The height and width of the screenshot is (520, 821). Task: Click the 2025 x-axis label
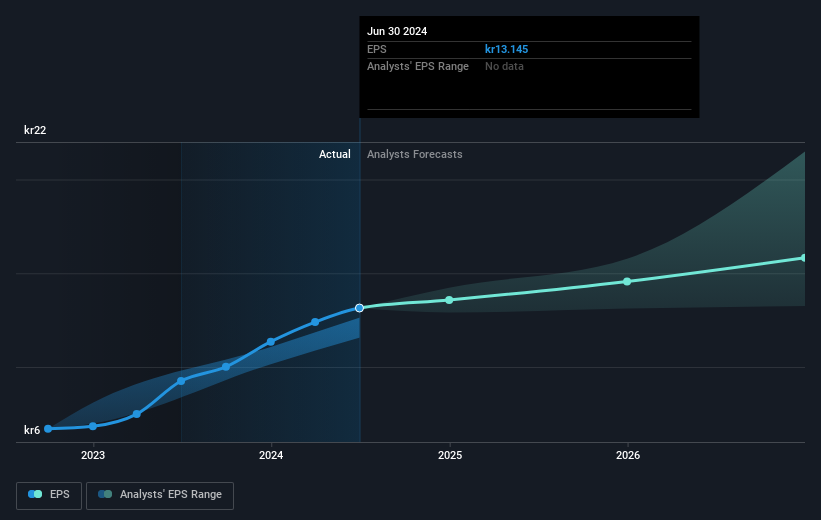pos(450,455)
